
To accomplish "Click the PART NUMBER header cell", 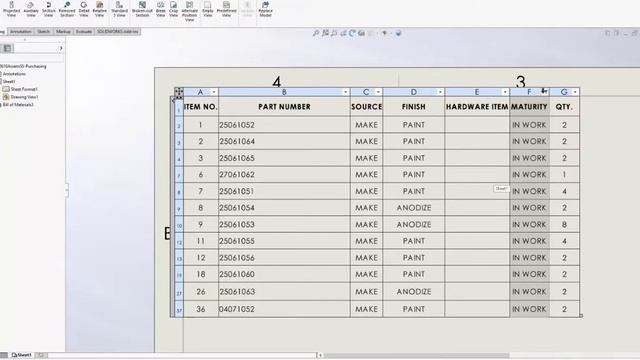I will [284, 107].
